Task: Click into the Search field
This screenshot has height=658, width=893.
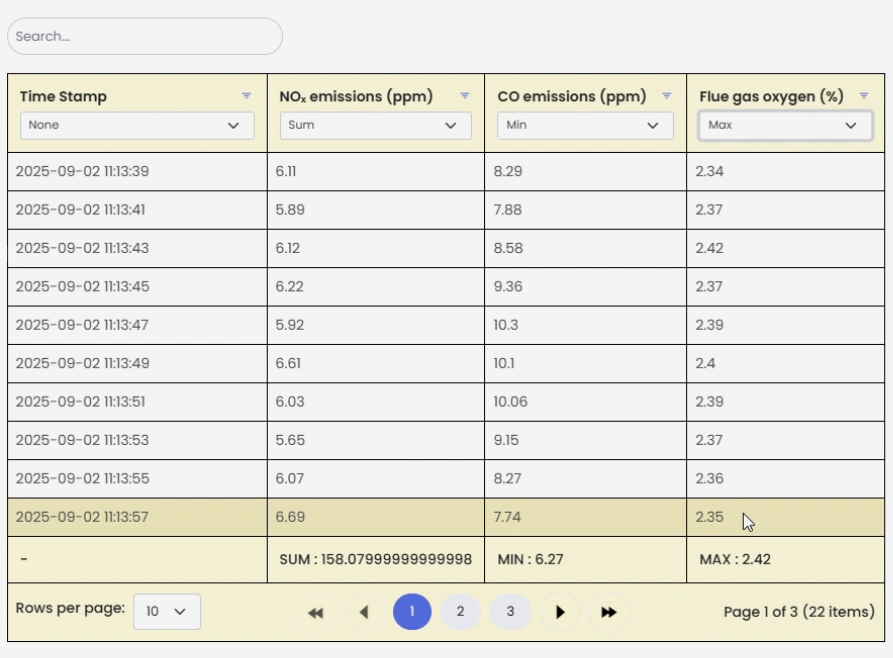Action: (145, 36)
